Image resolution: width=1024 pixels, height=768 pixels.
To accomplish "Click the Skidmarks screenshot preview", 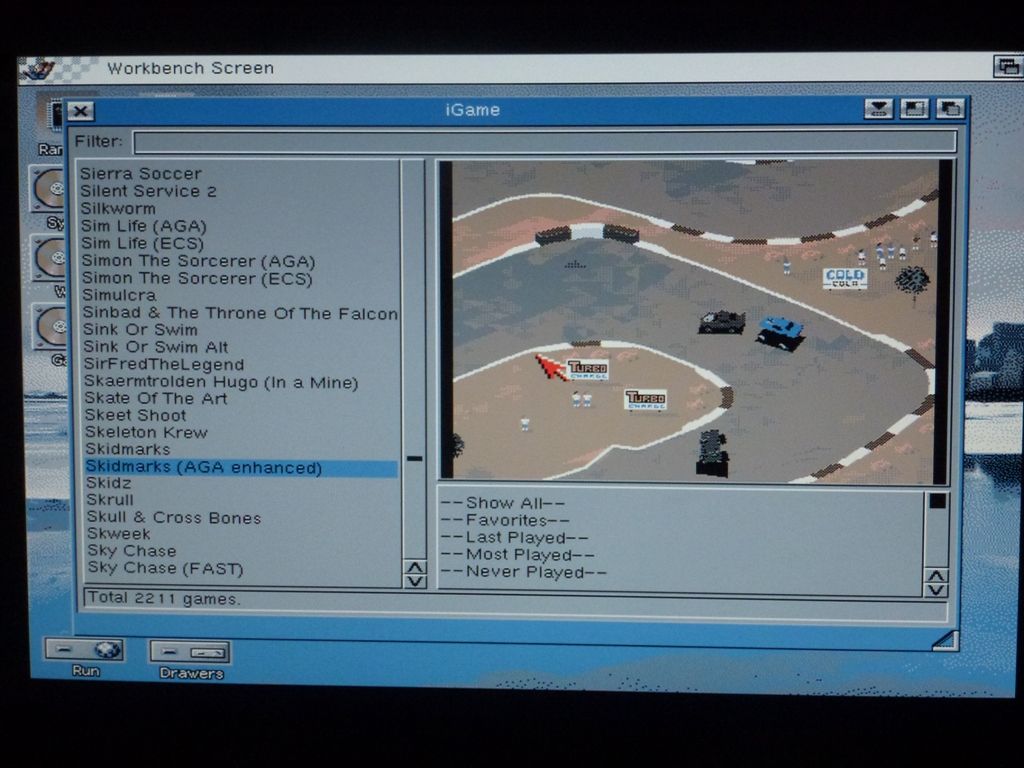I will [695, 321].
